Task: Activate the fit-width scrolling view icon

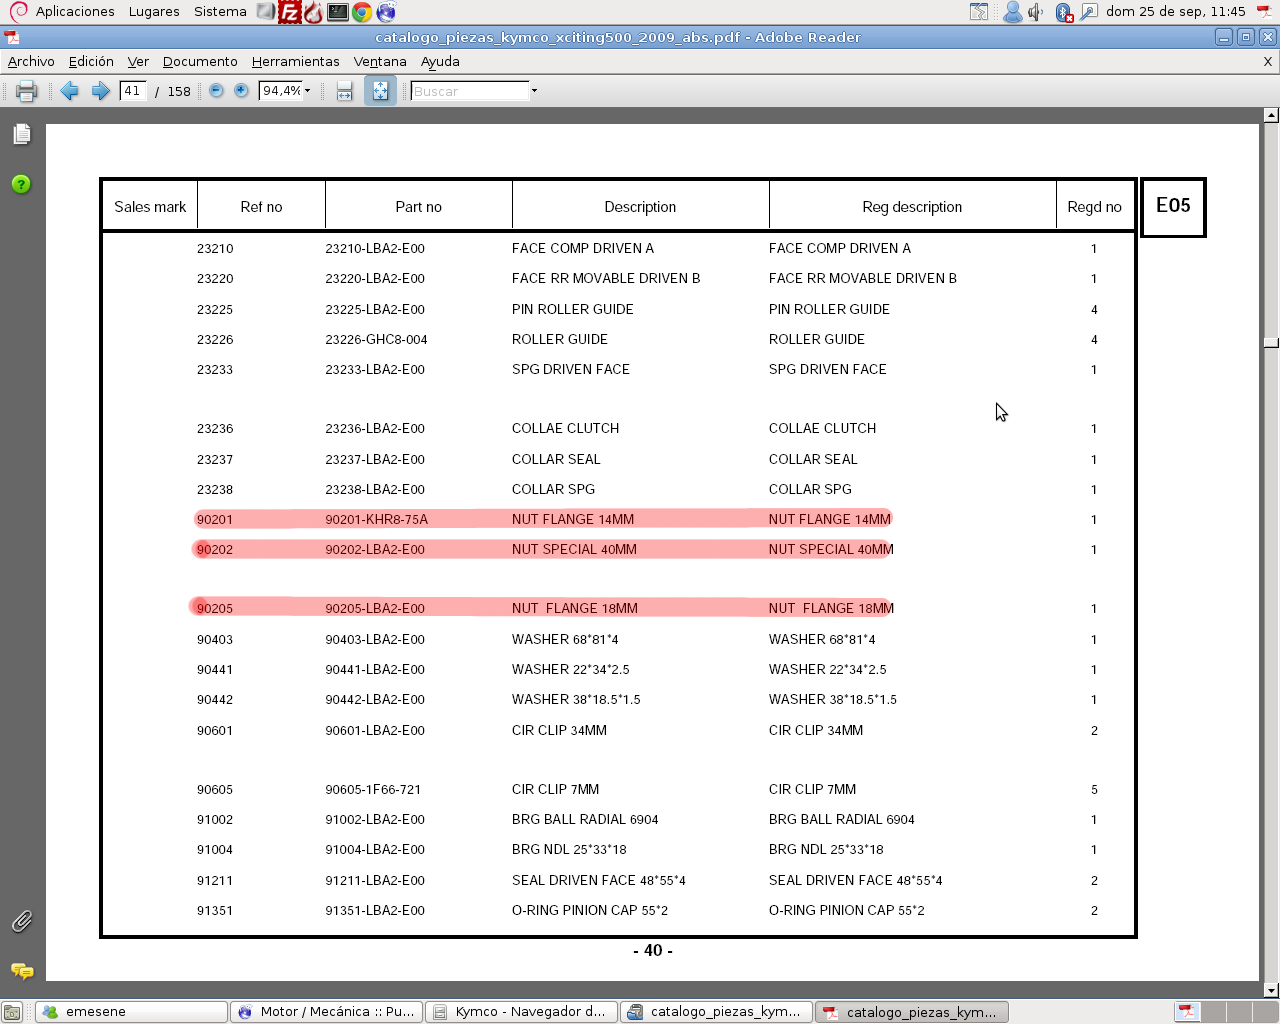Action: 344,91
